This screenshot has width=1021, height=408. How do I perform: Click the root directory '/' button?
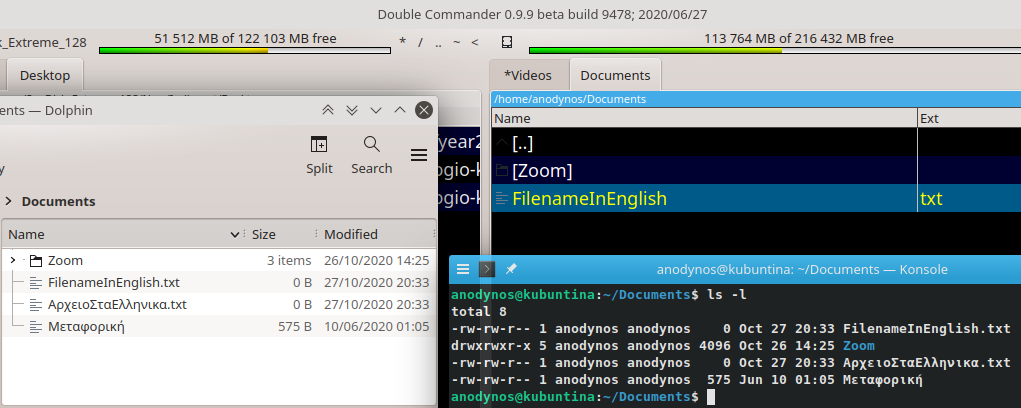click(421, 42)
